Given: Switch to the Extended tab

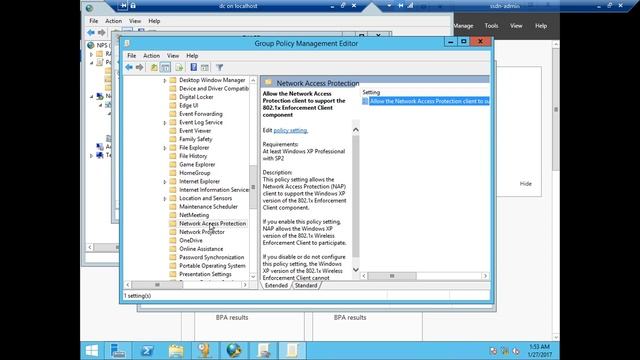Looking at the screenshot, I should 276,285.
